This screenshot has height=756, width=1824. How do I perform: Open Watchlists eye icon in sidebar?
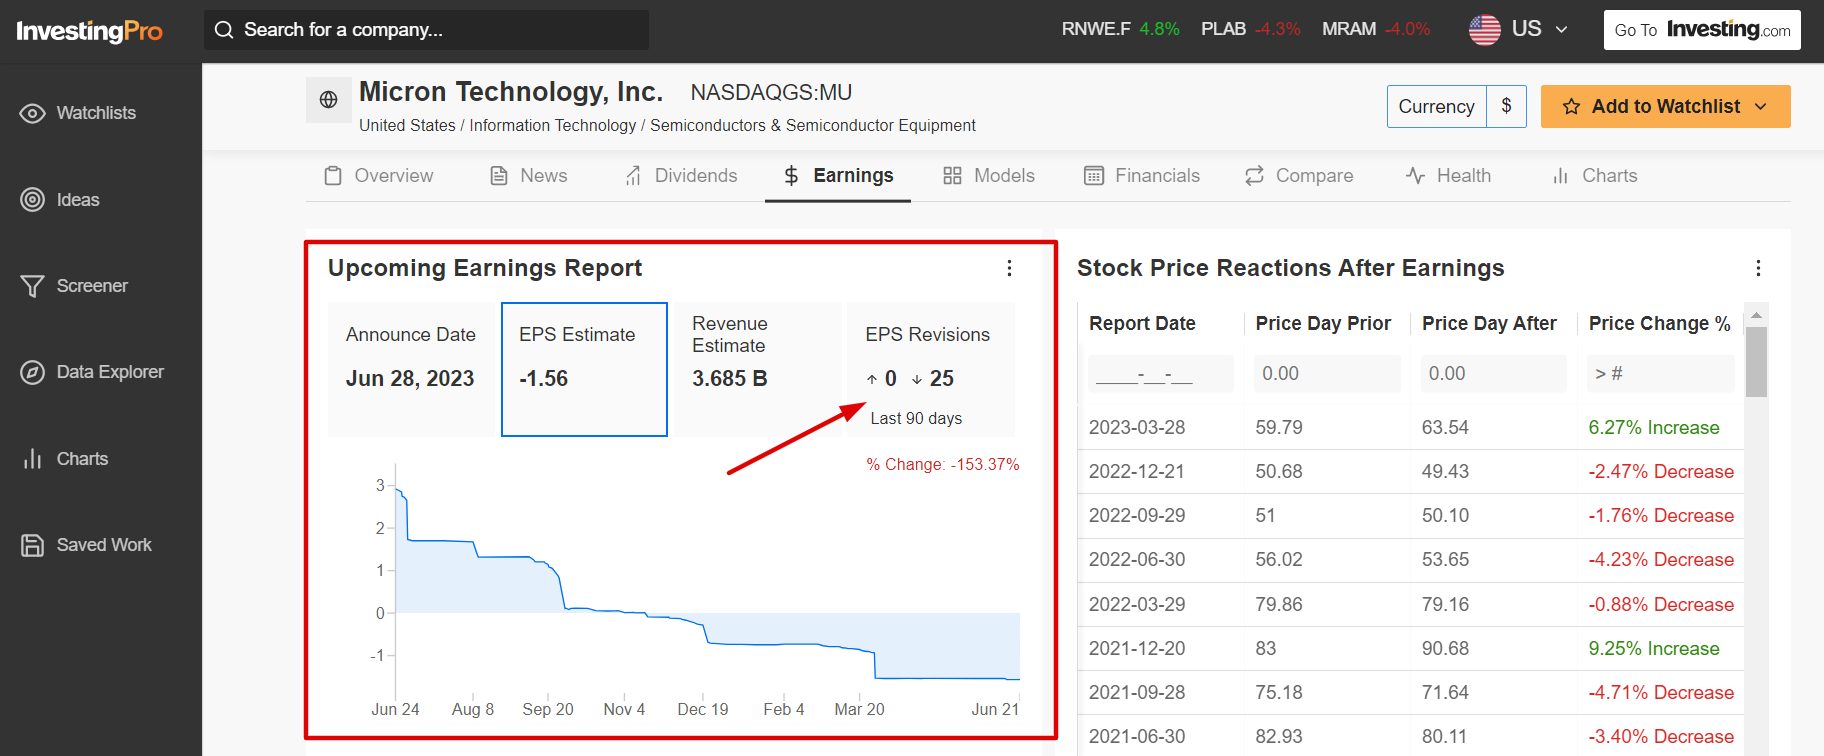coord(33,113)
